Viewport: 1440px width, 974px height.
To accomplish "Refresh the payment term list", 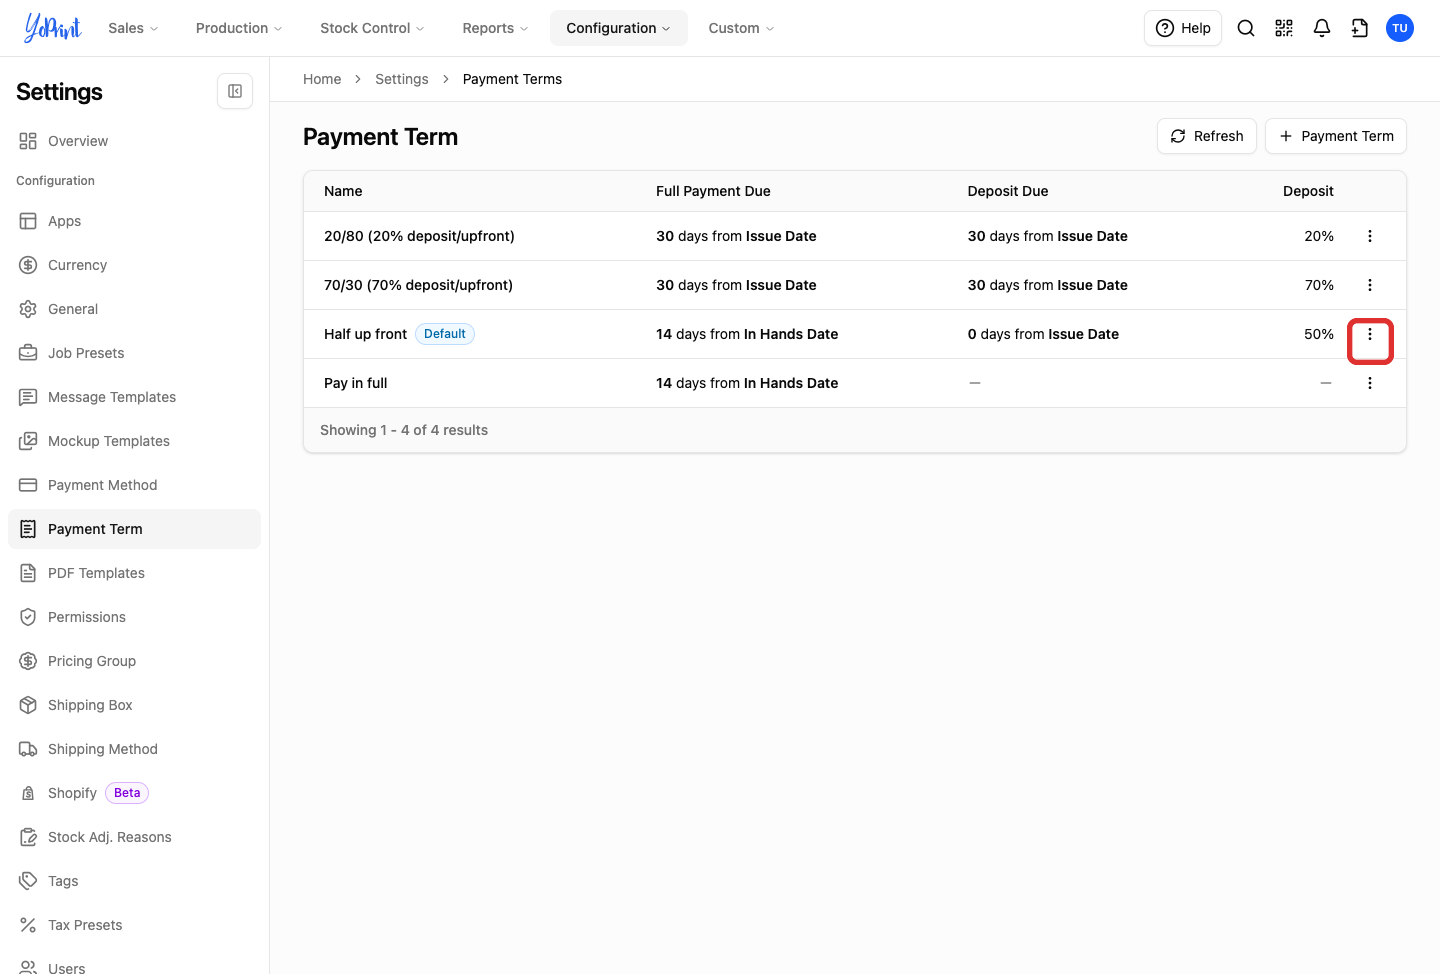I will 1207,136.
